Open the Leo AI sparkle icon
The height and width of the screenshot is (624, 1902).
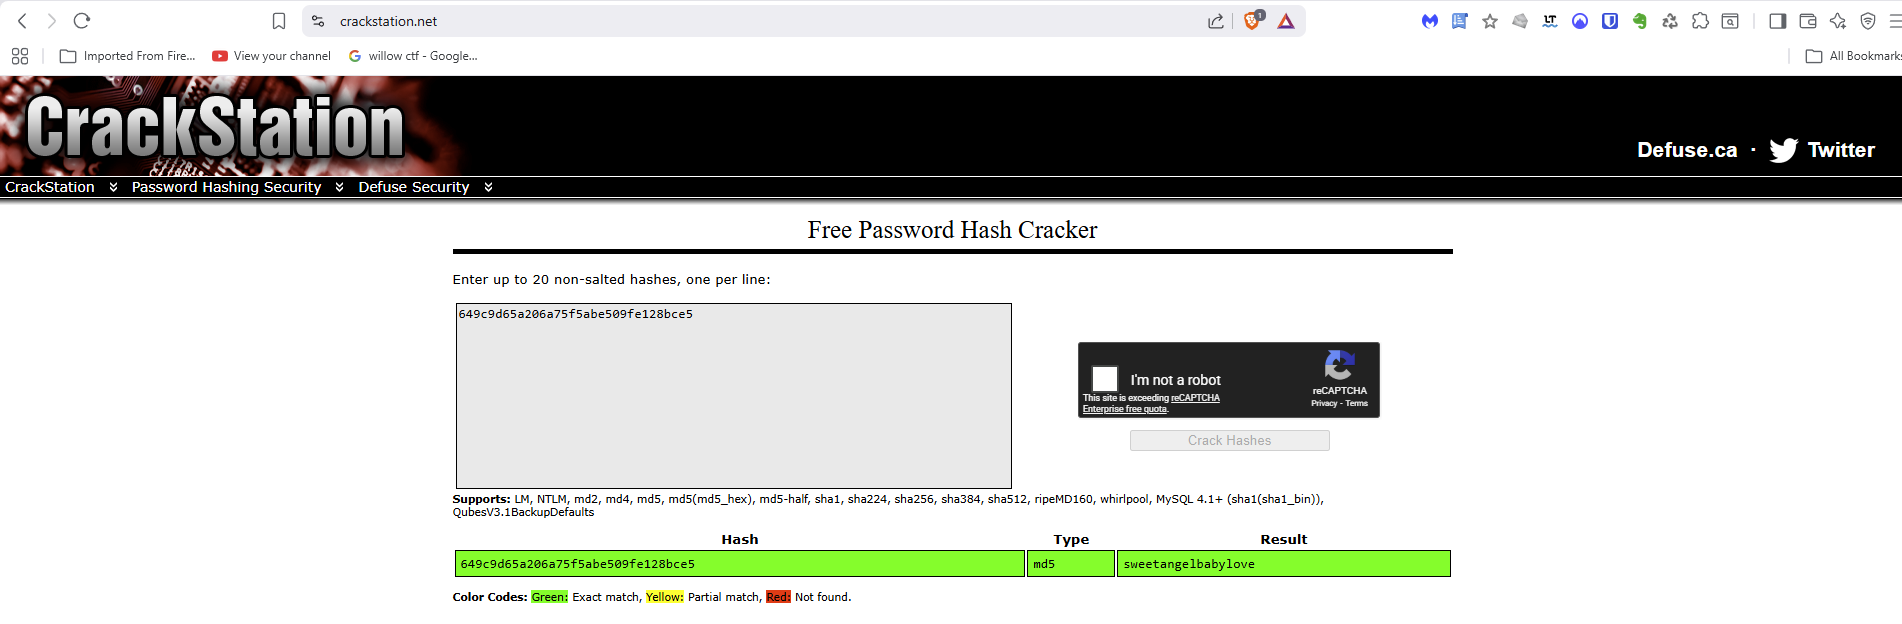coord(1838,21)
